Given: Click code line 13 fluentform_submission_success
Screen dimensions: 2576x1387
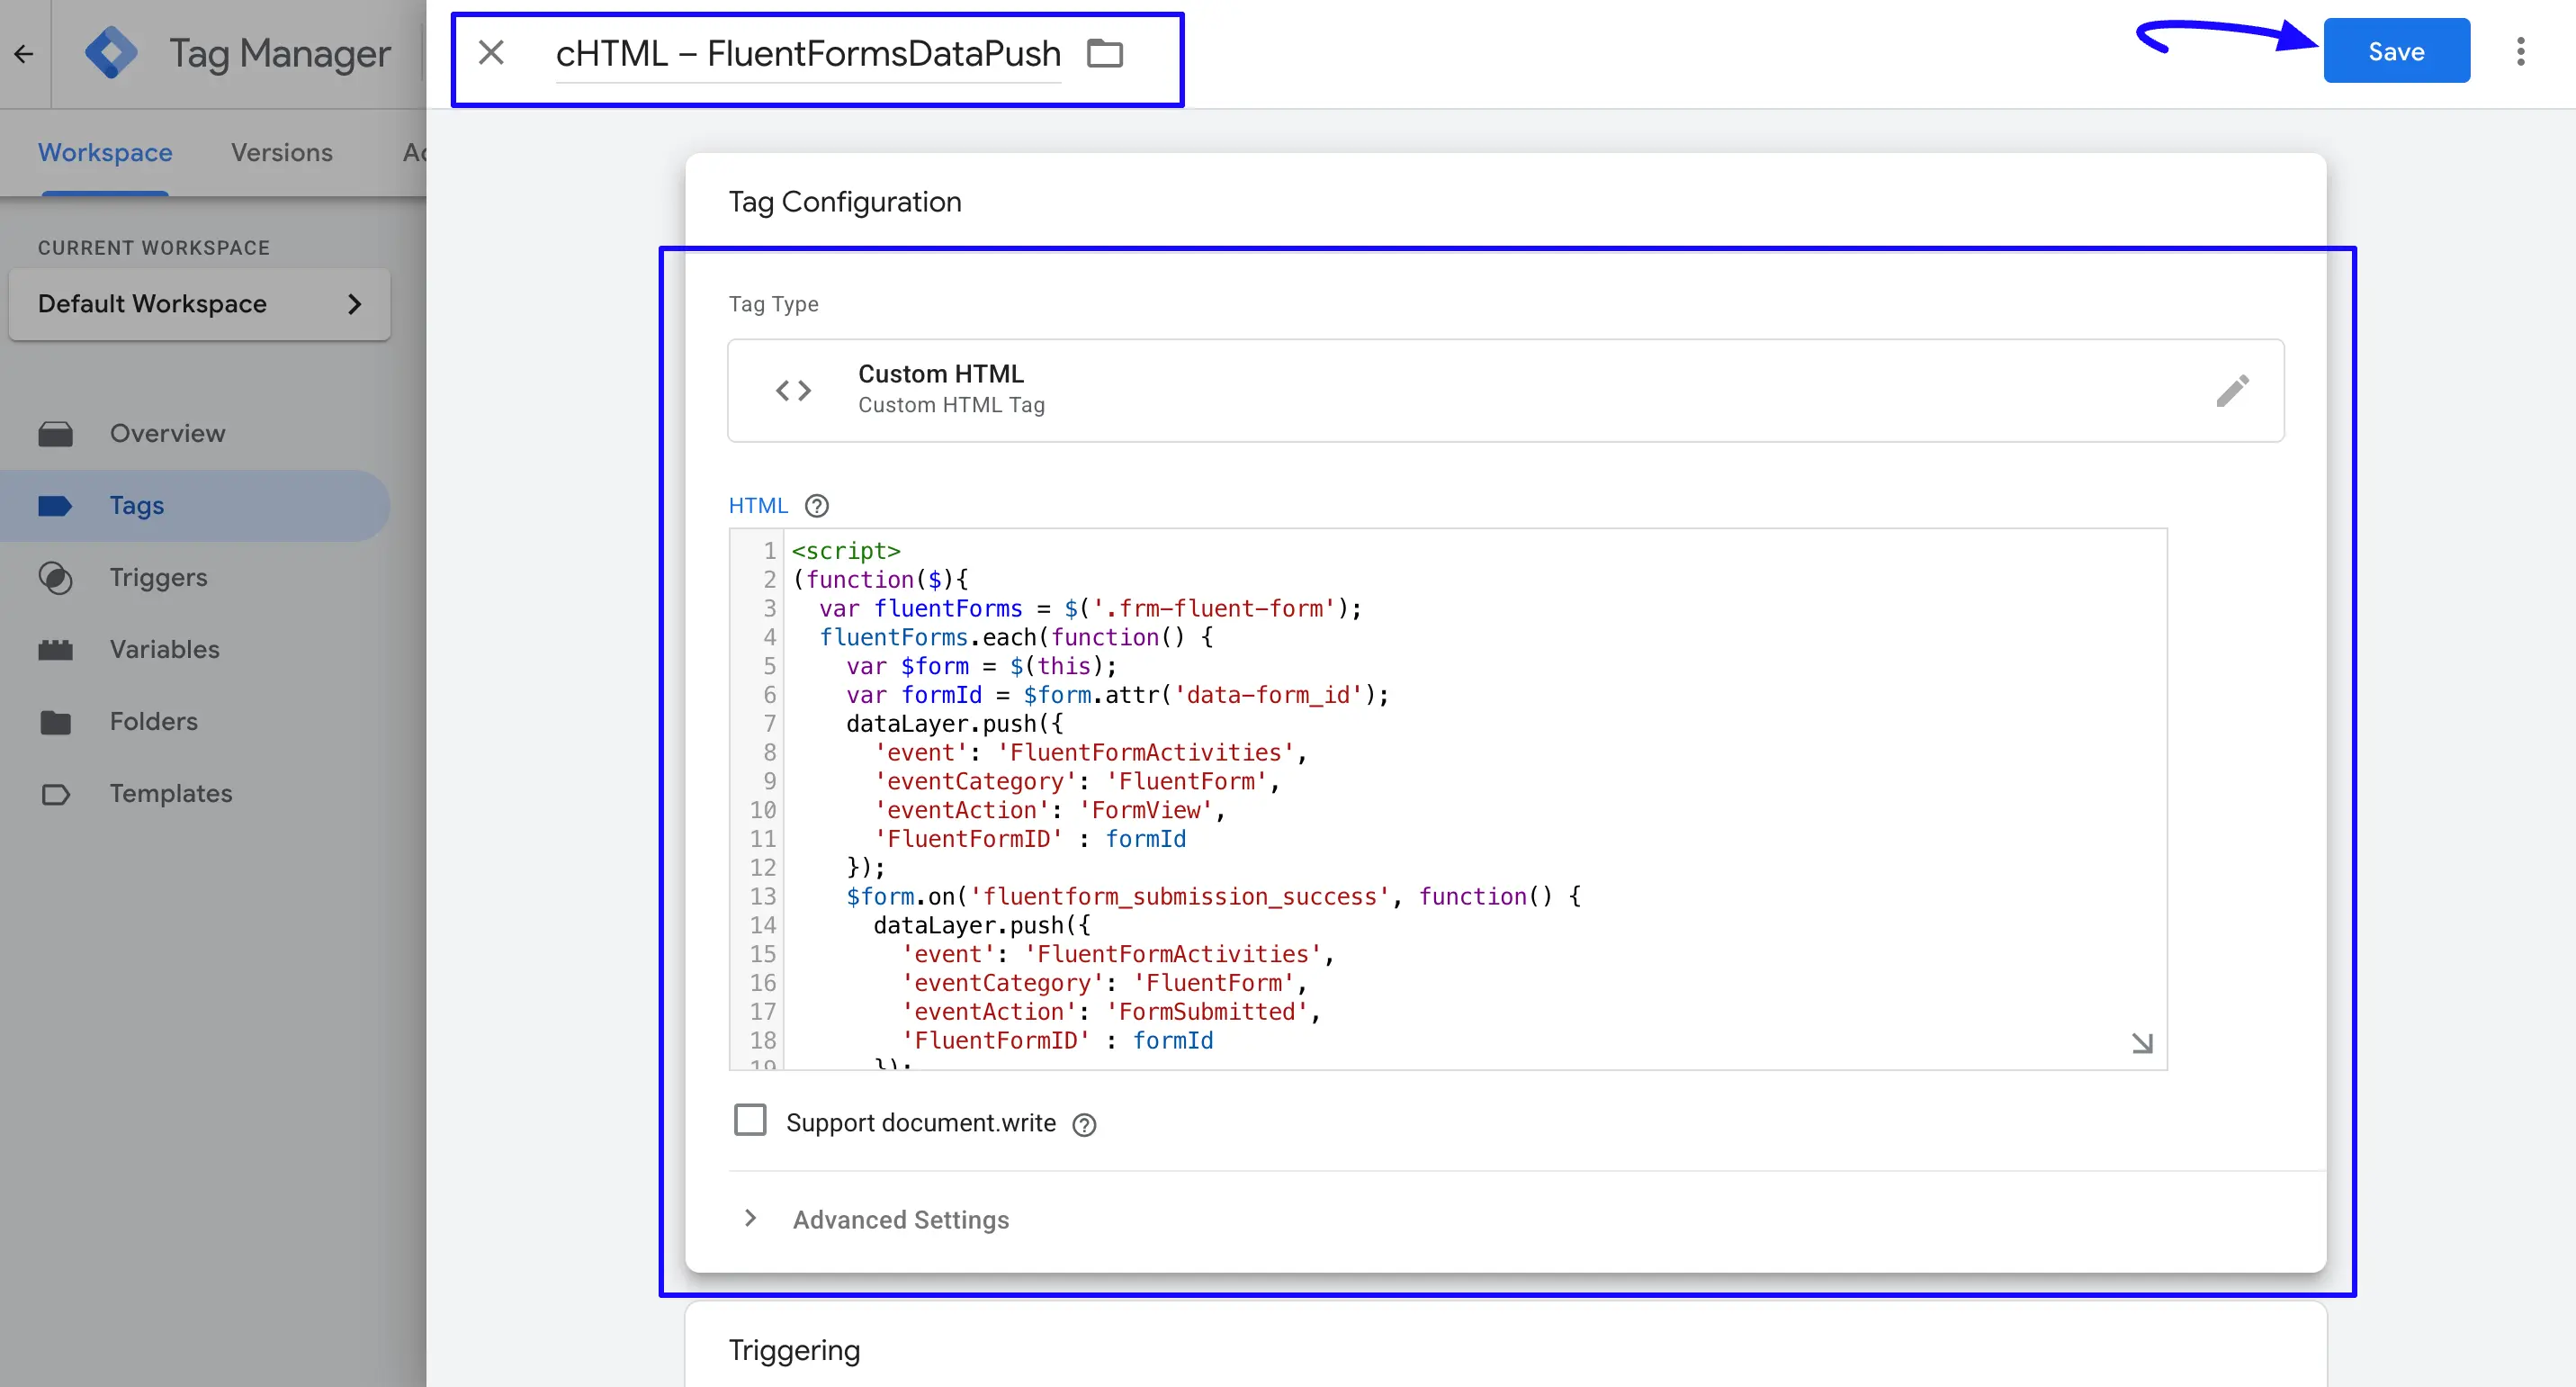Looking at the screenshot, I should 1214,896.
